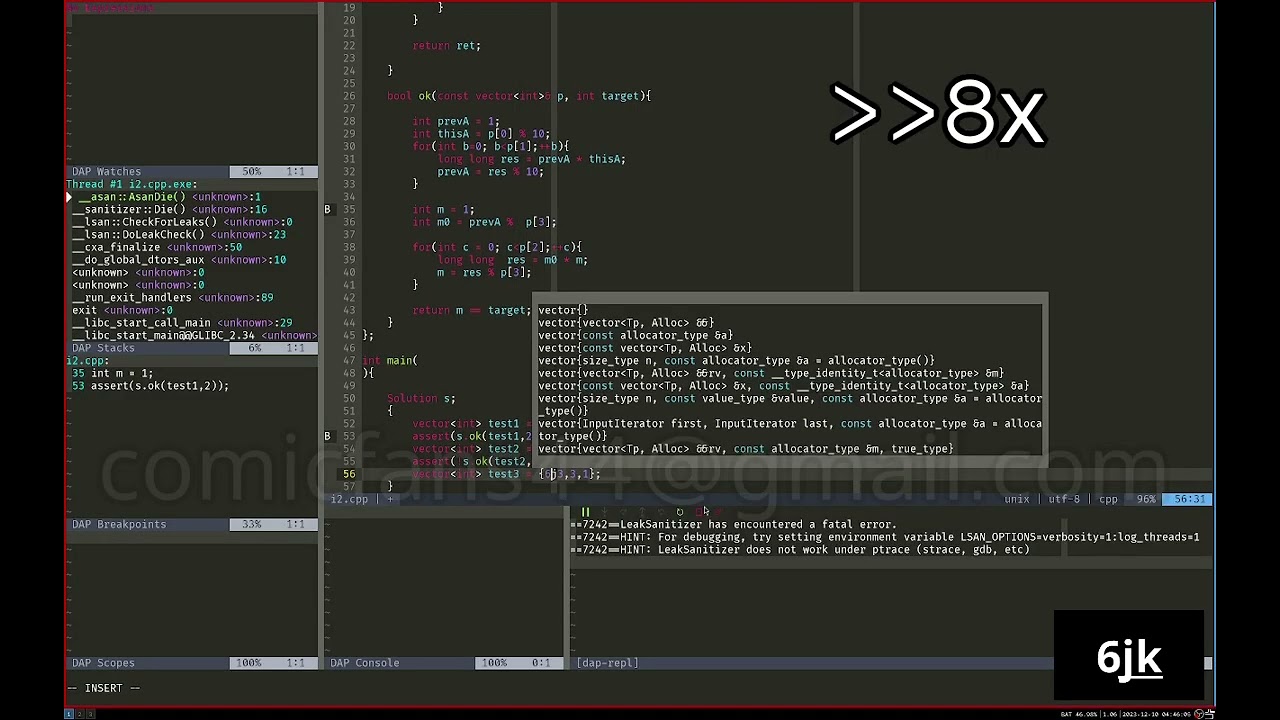Select stack frame exit <unknown>:0
Screen dimensions: 1280x720
point(122,310)
